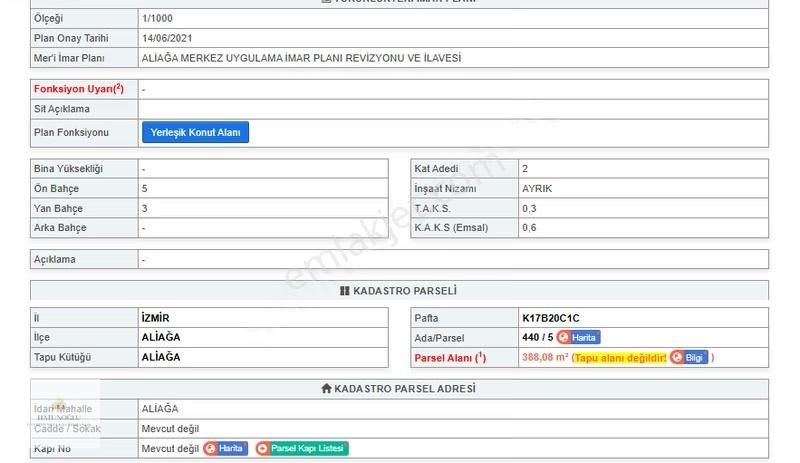Click the K.A.K.S (Emsal) value 0,6

coord(529,228)
